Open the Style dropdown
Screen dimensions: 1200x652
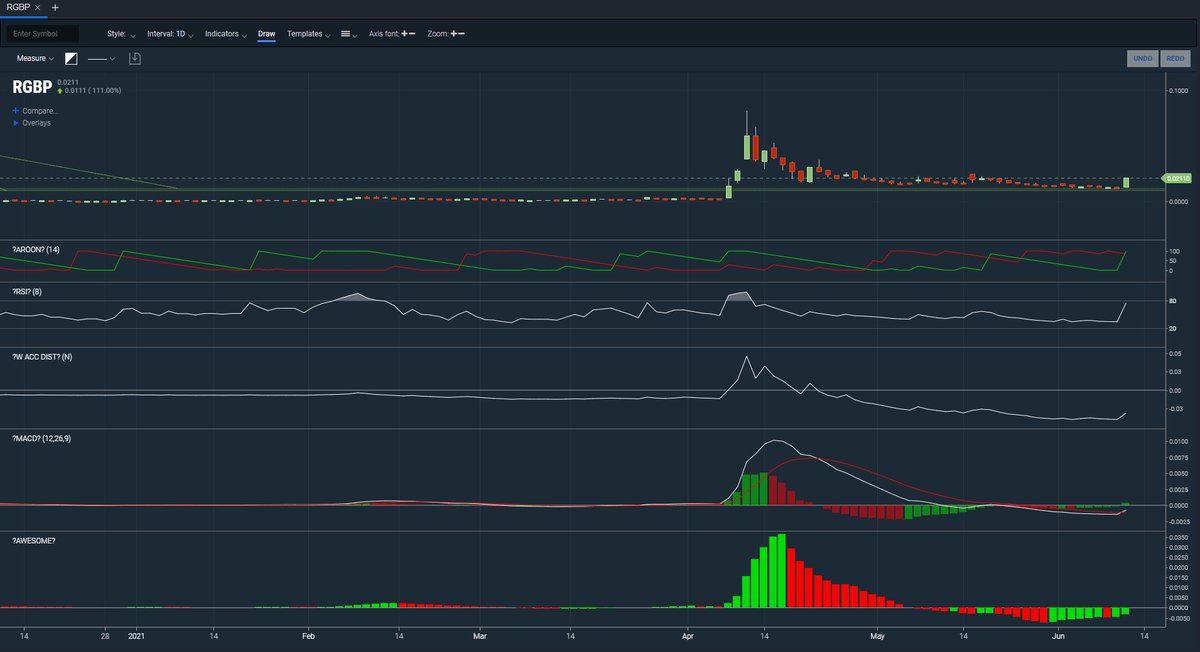[122, 34]
